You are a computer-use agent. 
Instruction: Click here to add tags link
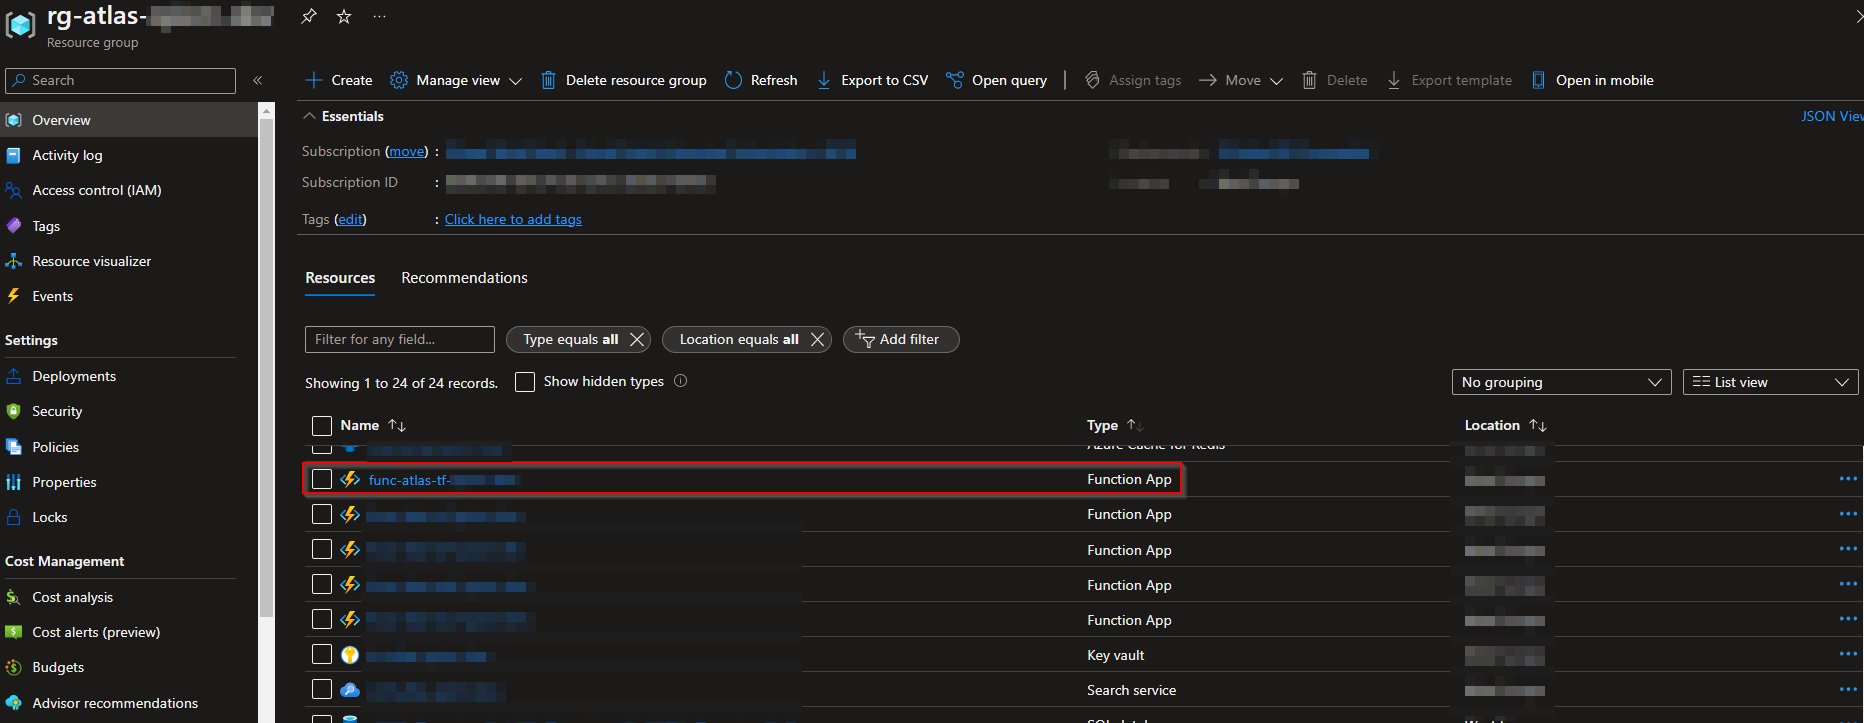click(x=513, y=219)
